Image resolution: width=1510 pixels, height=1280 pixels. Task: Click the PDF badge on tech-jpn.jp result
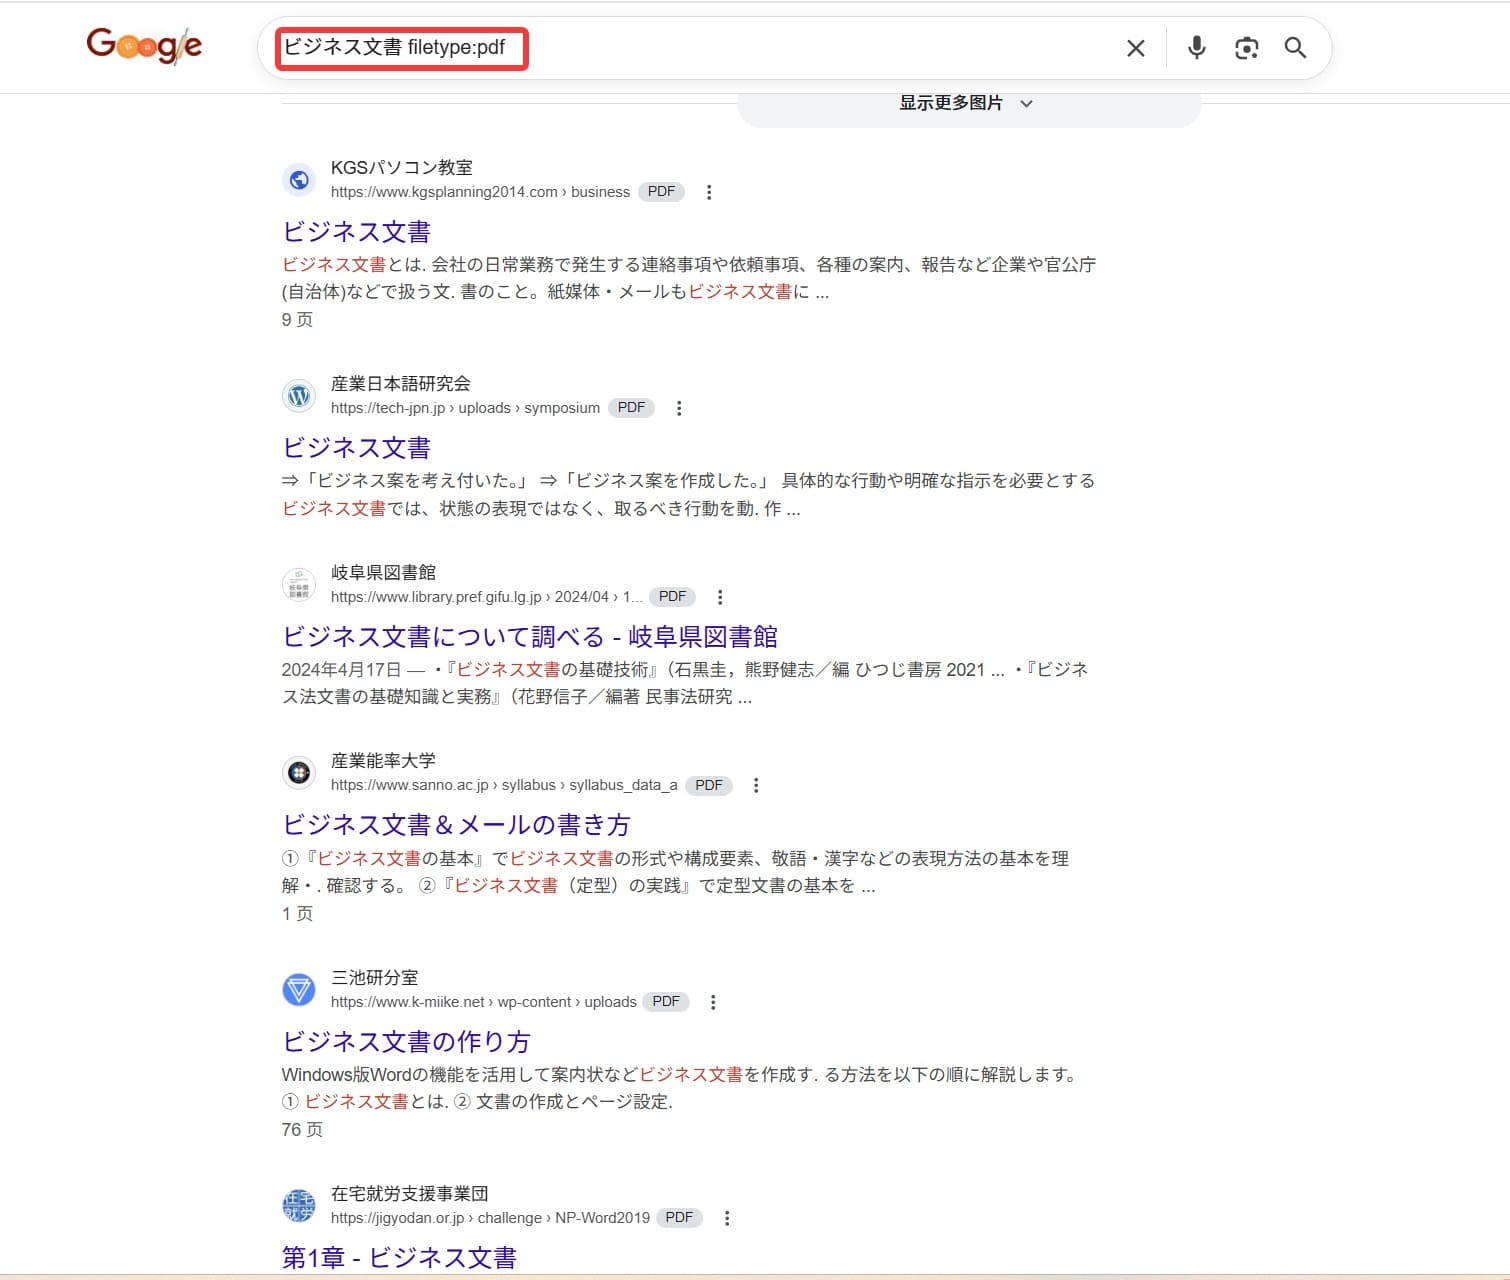631,407
